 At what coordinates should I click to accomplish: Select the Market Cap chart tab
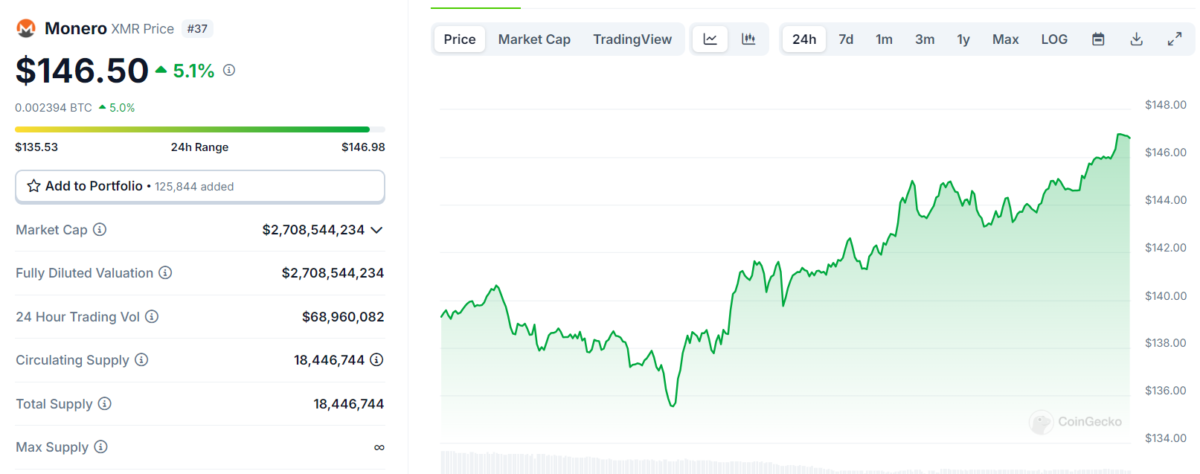tap(534, 39)
